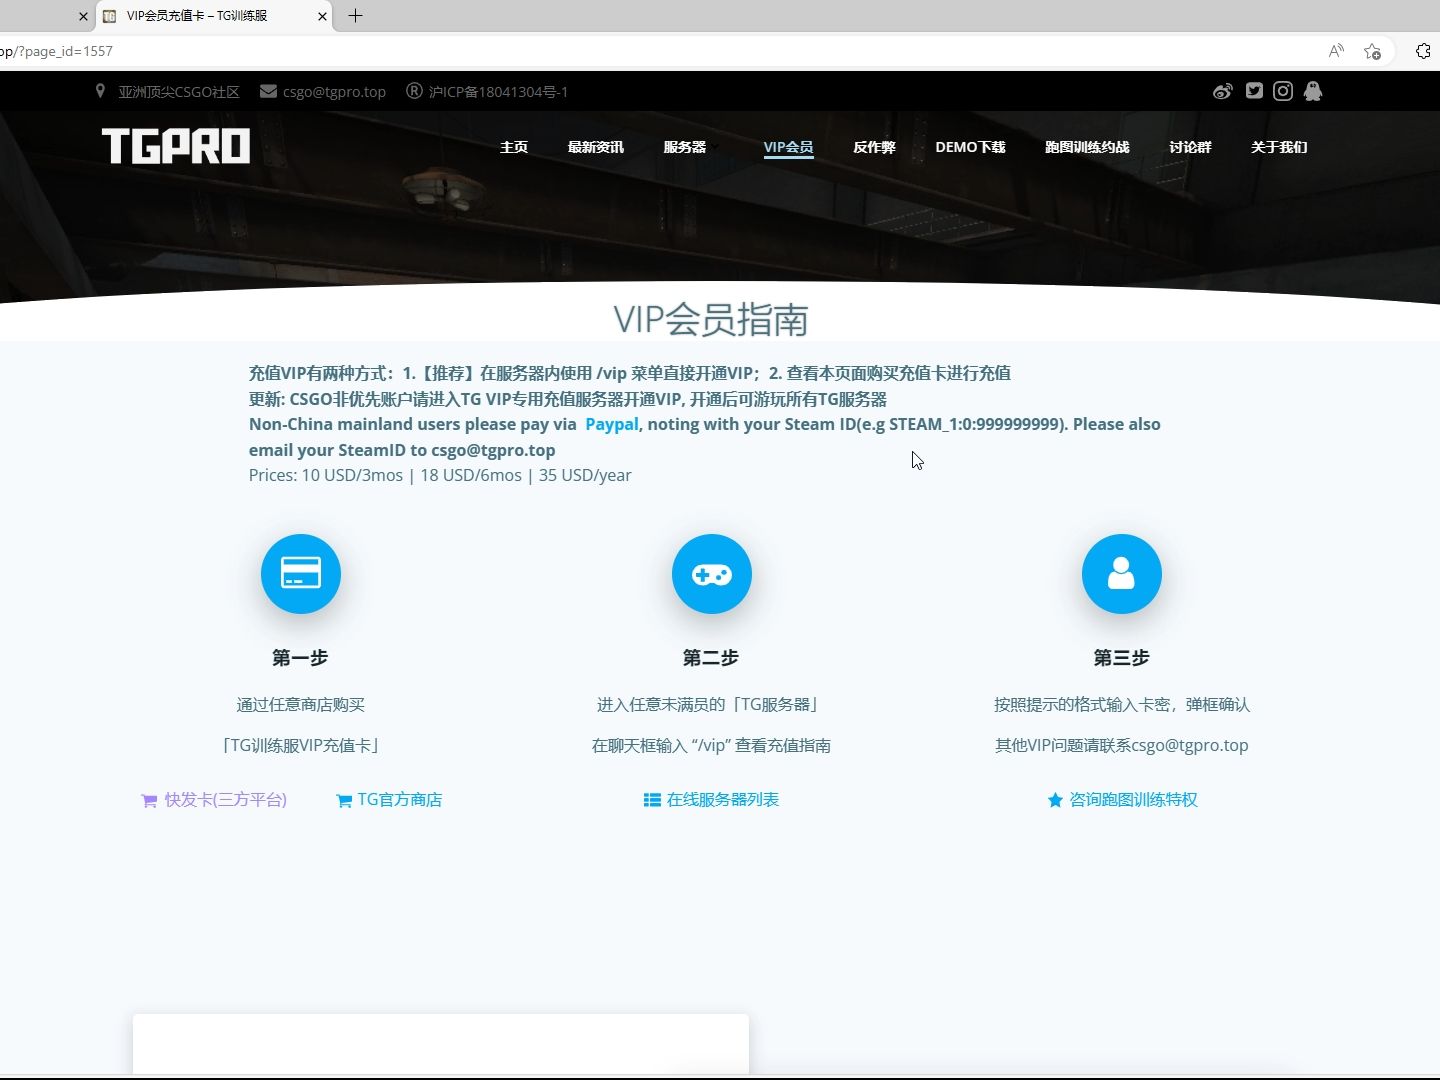Open the Weibo social icon

(x=1222, y=92)
